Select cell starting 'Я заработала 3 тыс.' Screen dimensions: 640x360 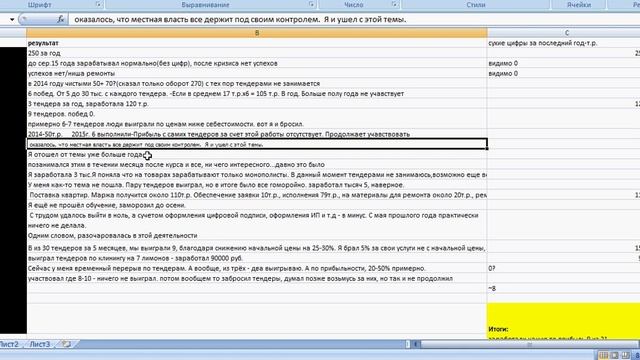[x=257, y=175]
